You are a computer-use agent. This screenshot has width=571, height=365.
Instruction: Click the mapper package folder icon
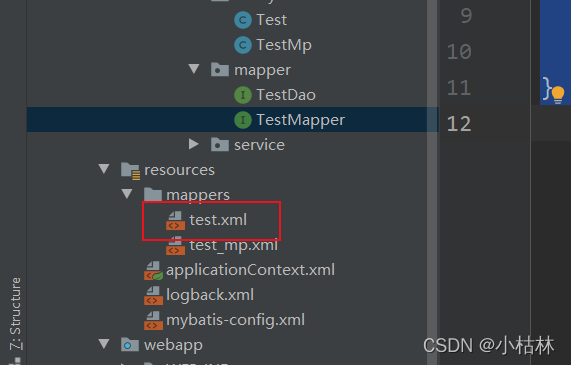pos(220,70)
